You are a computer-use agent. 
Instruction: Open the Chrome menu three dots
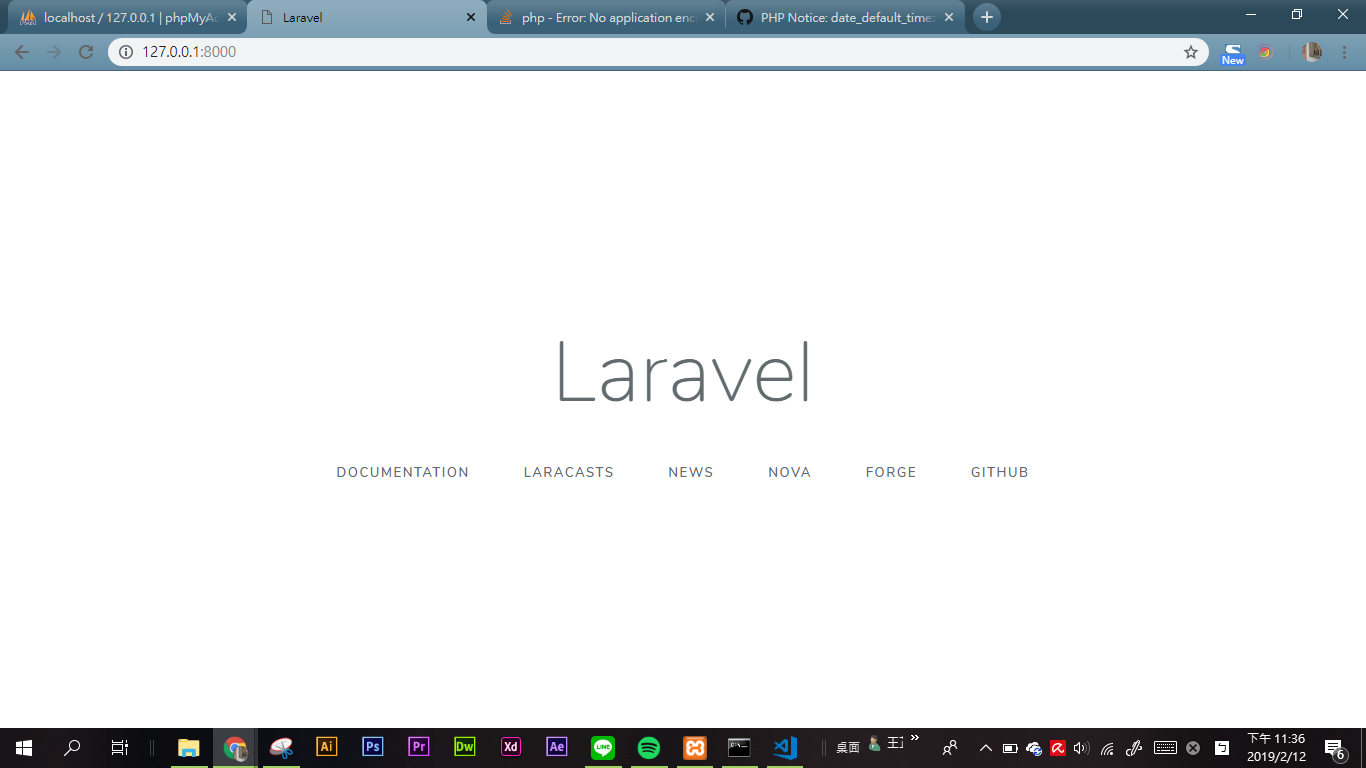pyautogui.click(x=1345, y=52)
